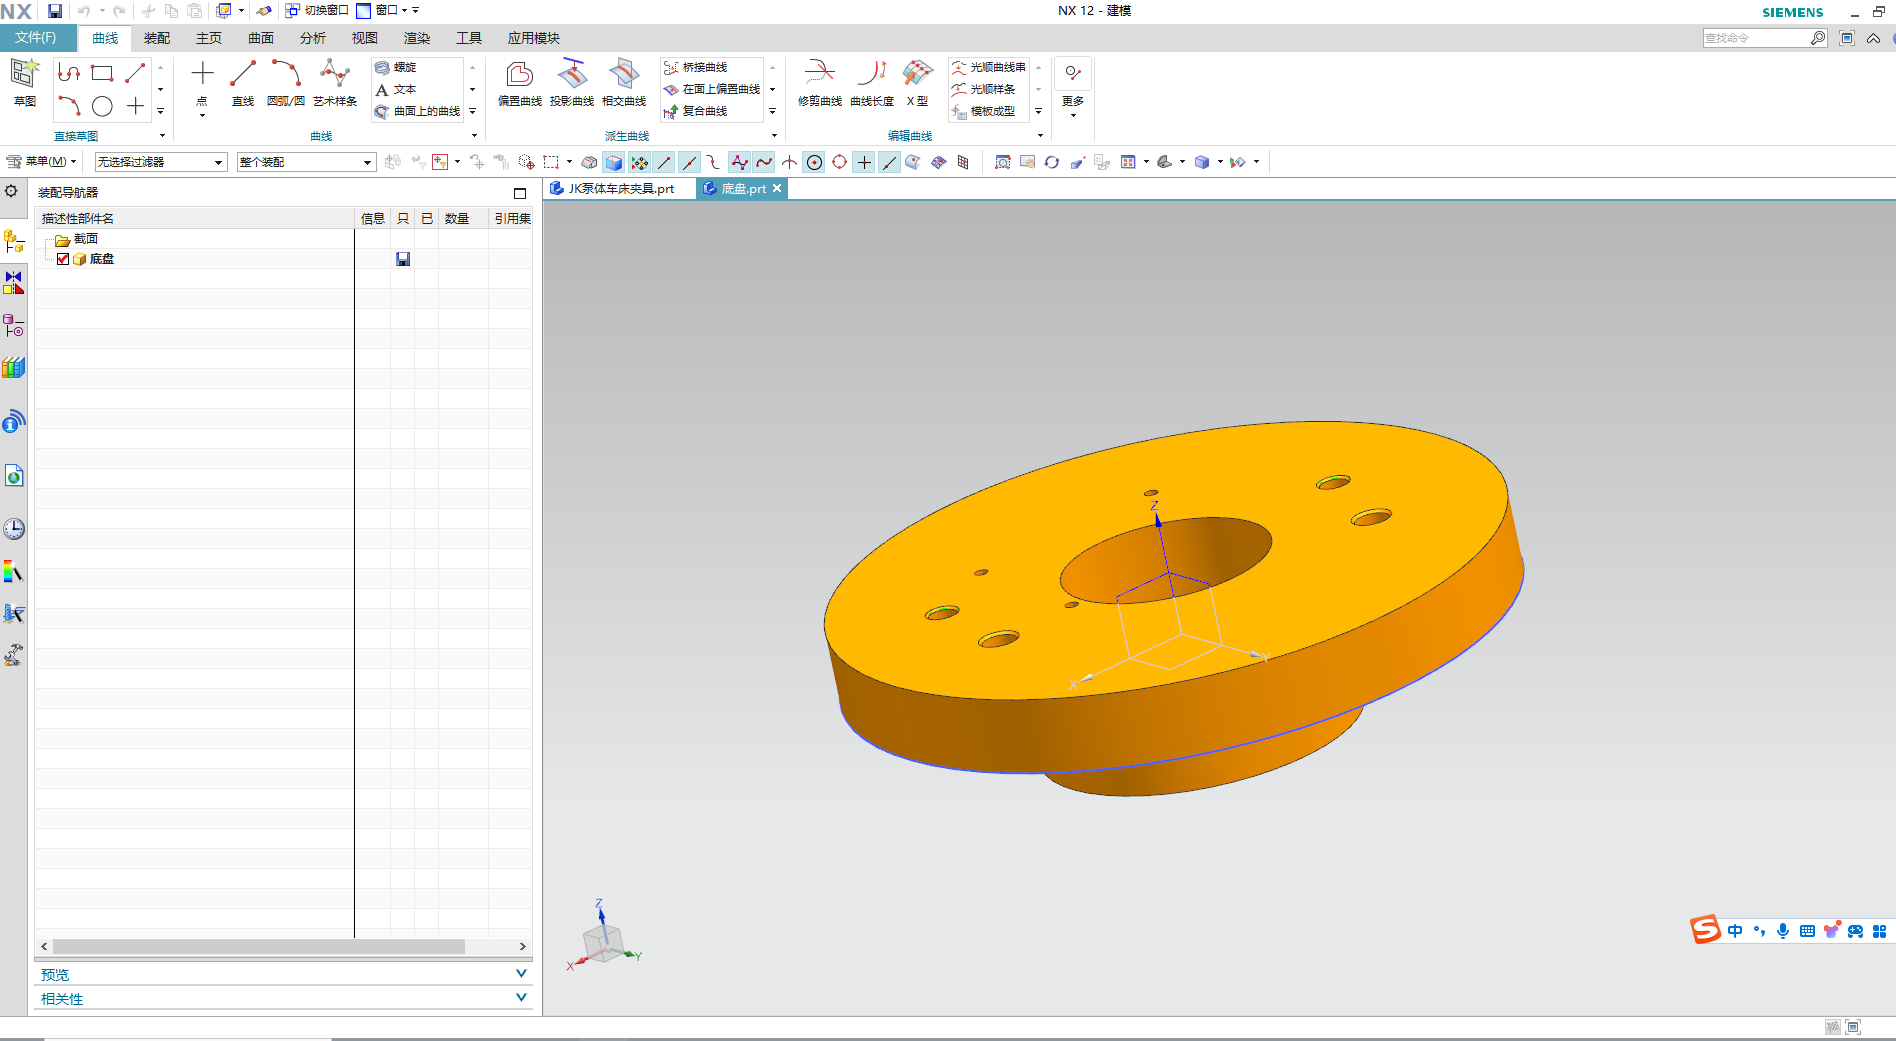Click the 更多 more button
1896x1041 pixels.
click(x=1073, y=87)
